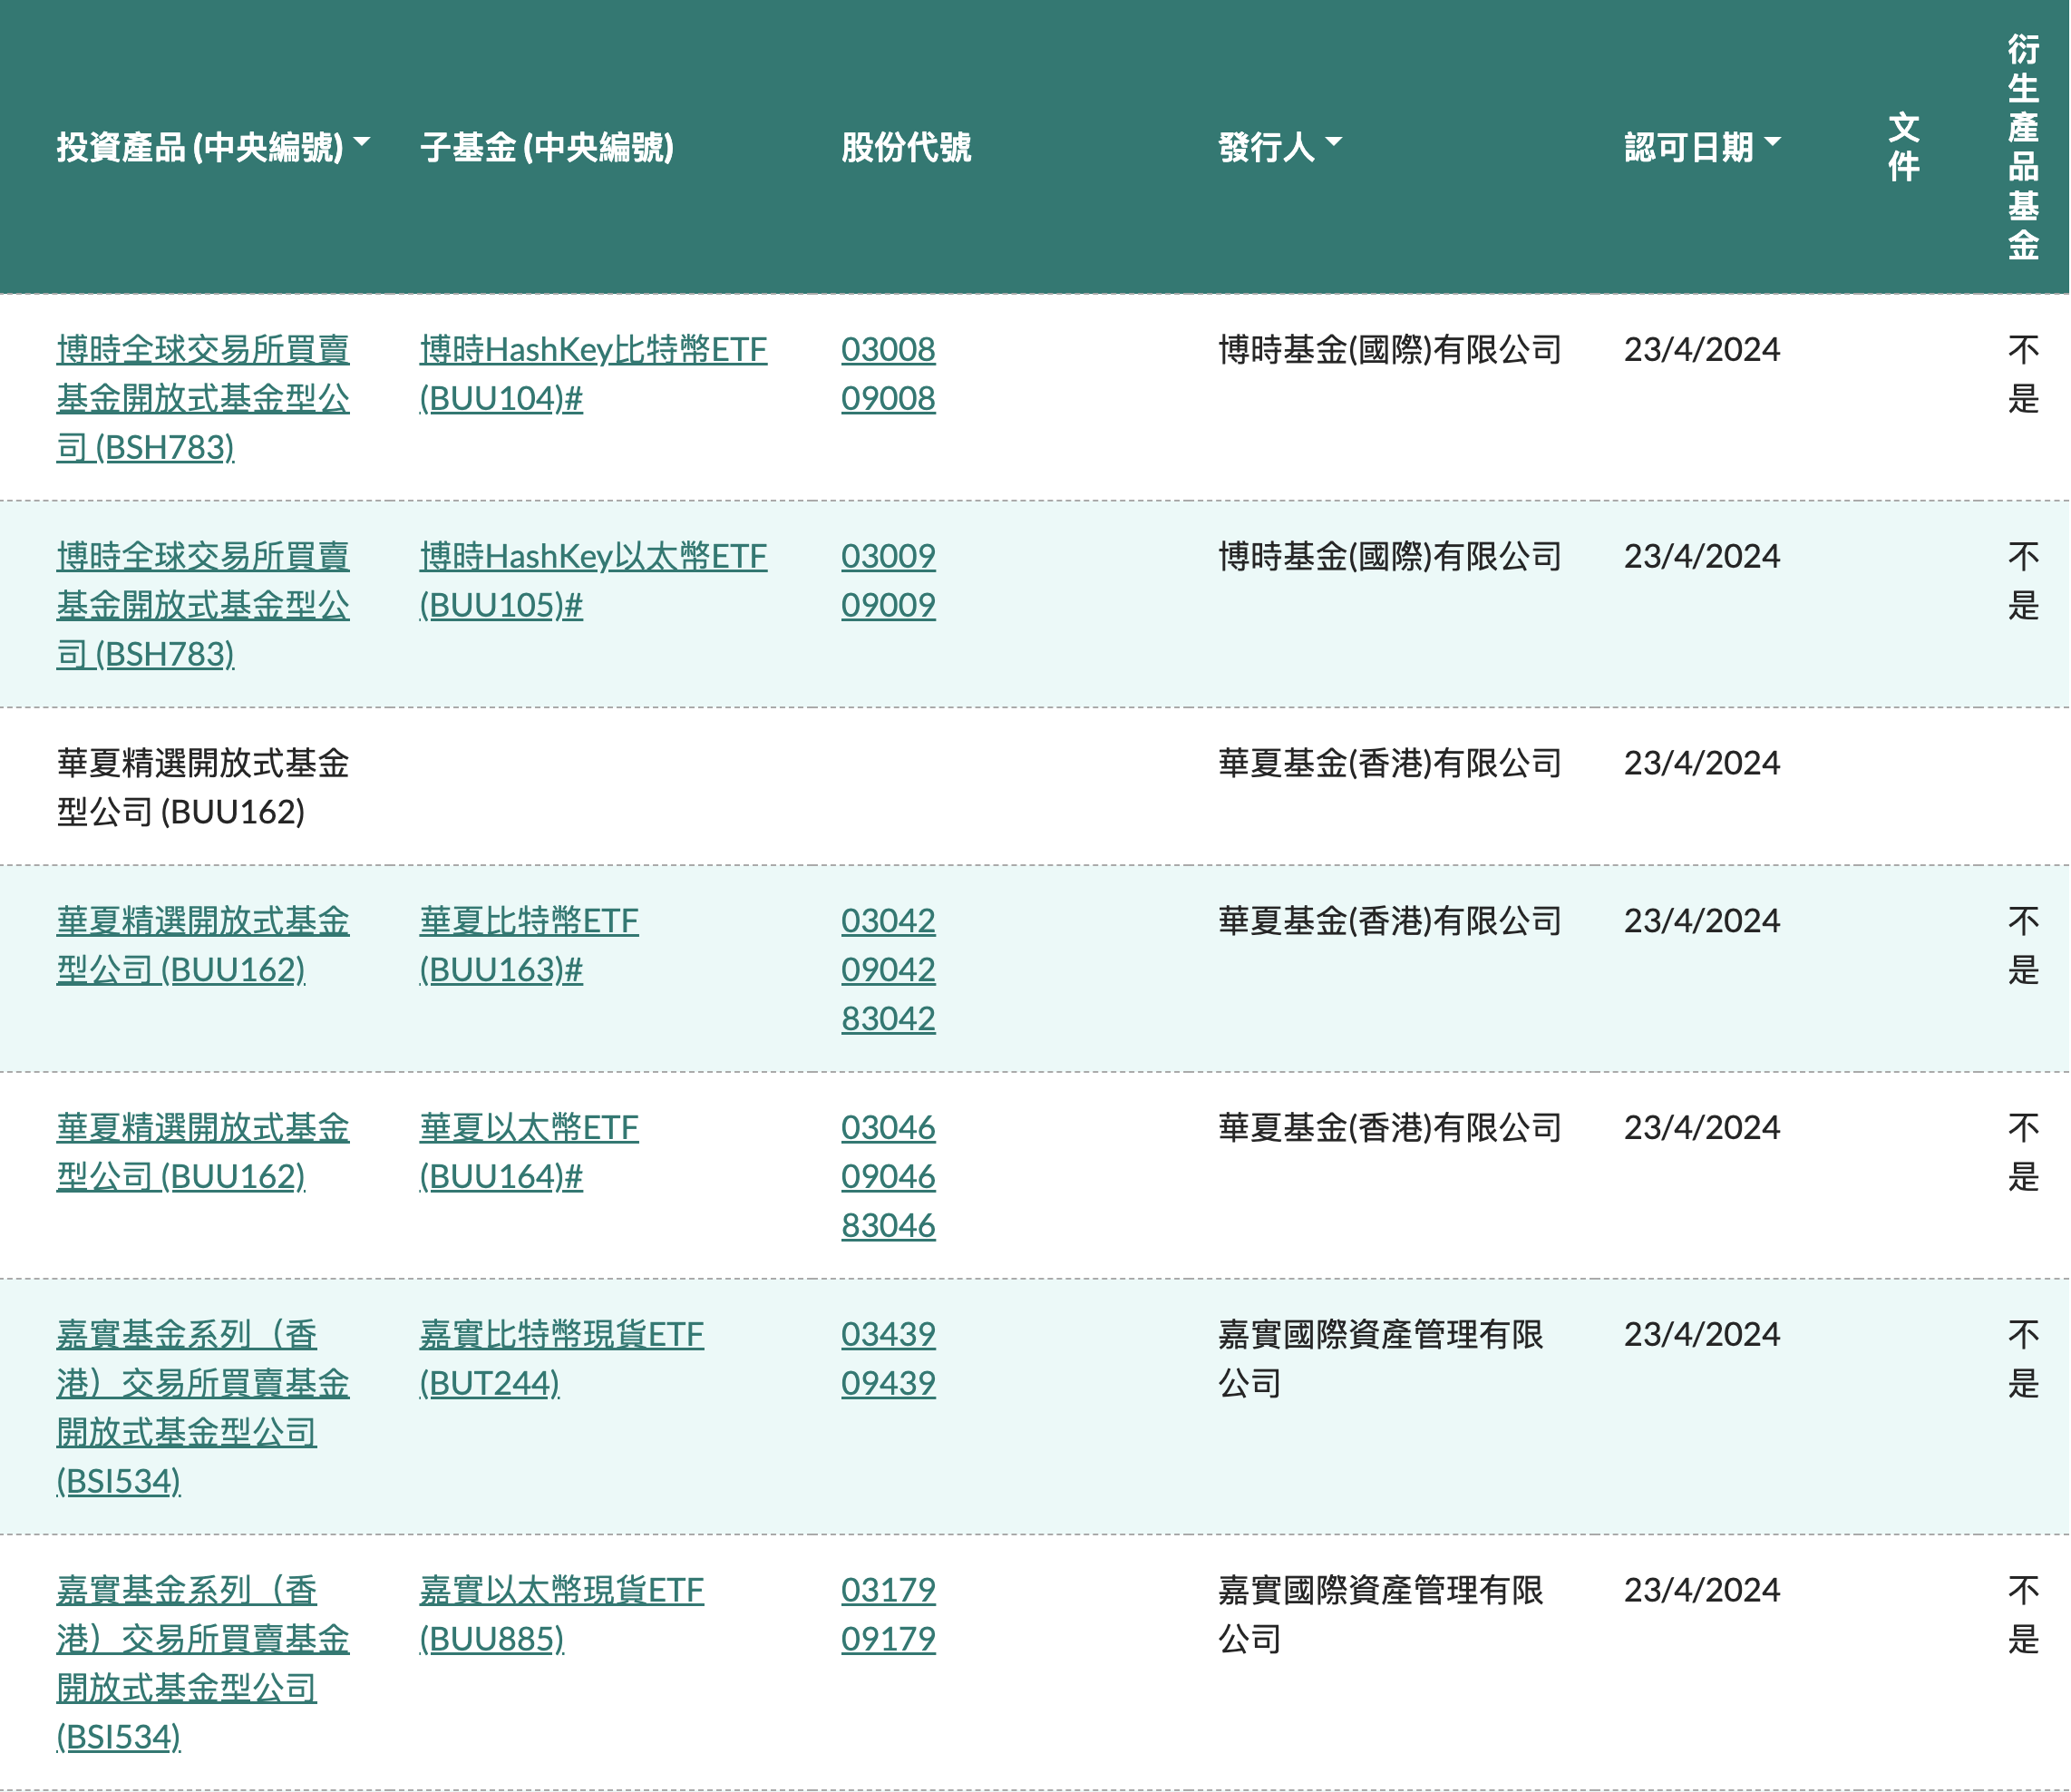
Task: Select 不是 value in 03042 row
Action: [2023, 945]
